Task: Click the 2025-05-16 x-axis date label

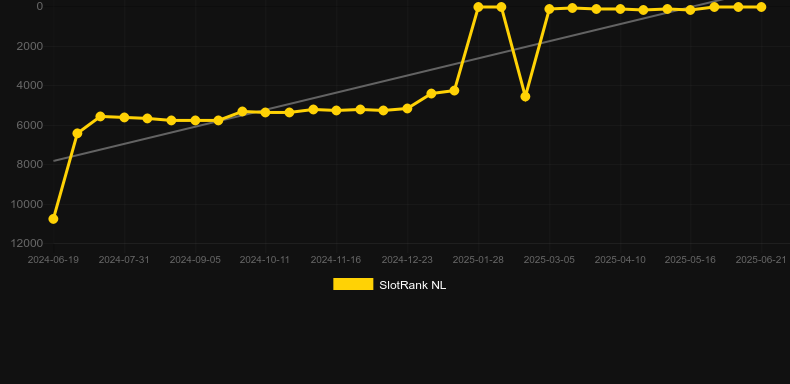Action: 690,260
